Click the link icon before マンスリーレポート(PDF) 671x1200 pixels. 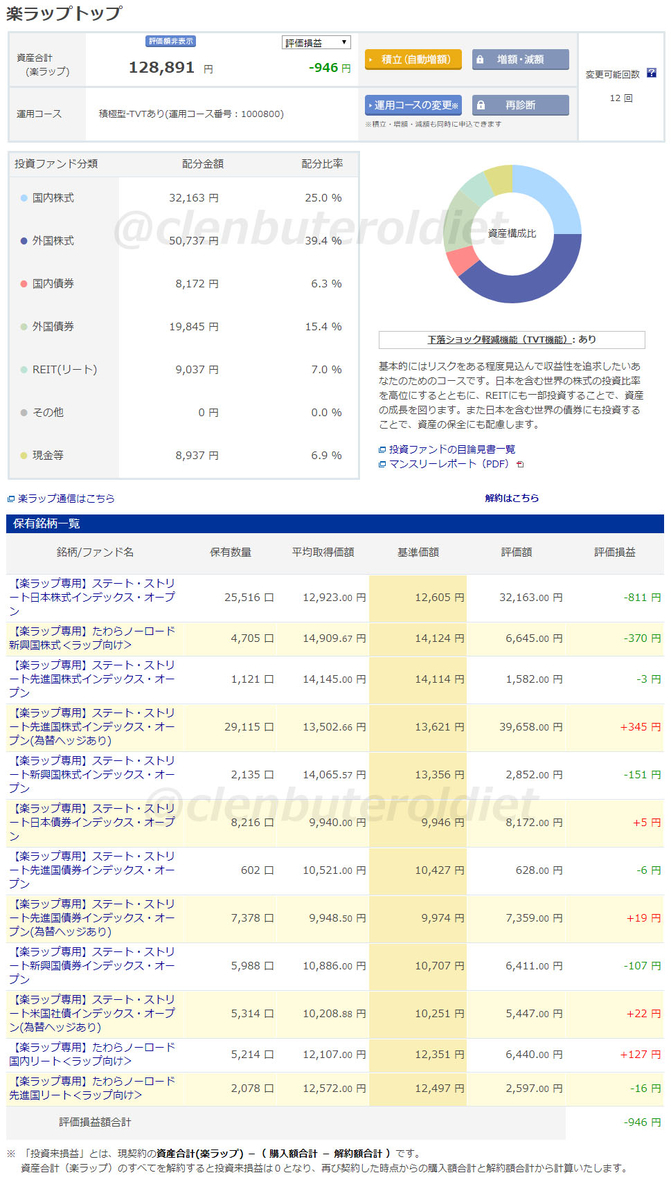pyautogui.click(x=382, y=464)
